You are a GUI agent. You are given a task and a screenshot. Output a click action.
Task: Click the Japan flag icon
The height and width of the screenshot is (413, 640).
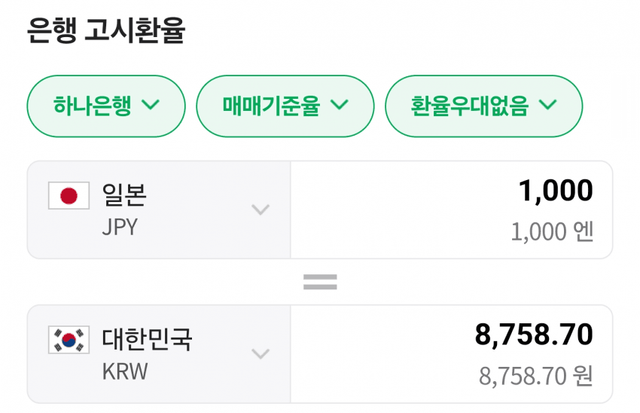point(69,196)
